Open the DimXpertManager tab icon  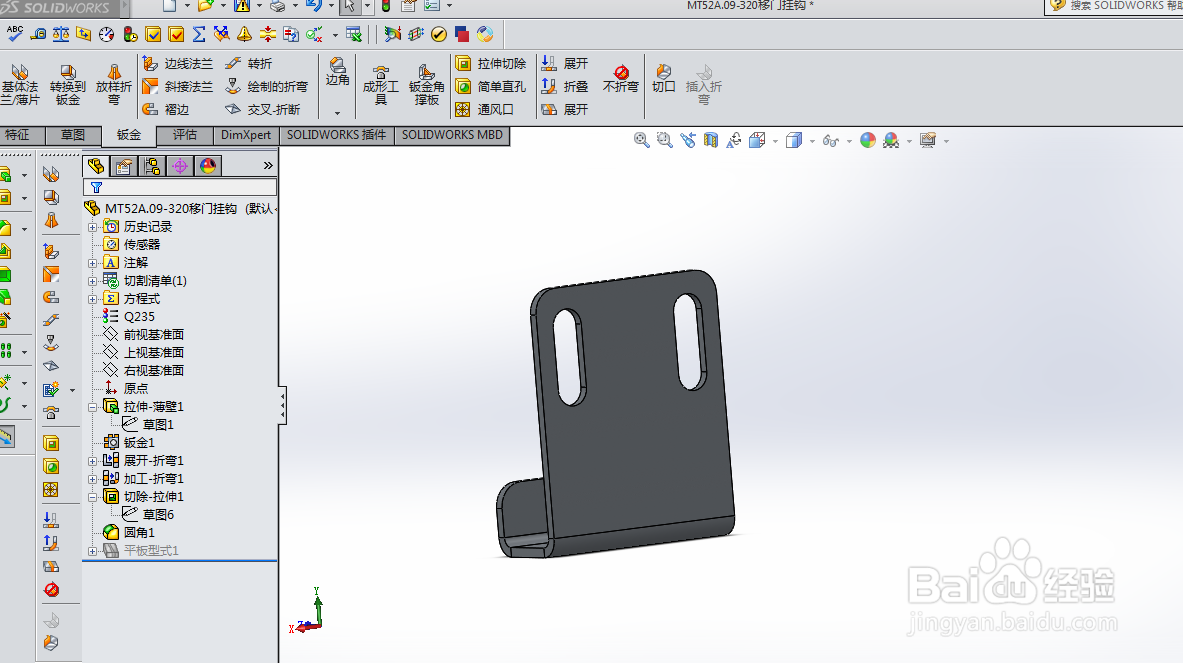coord(180,166)
